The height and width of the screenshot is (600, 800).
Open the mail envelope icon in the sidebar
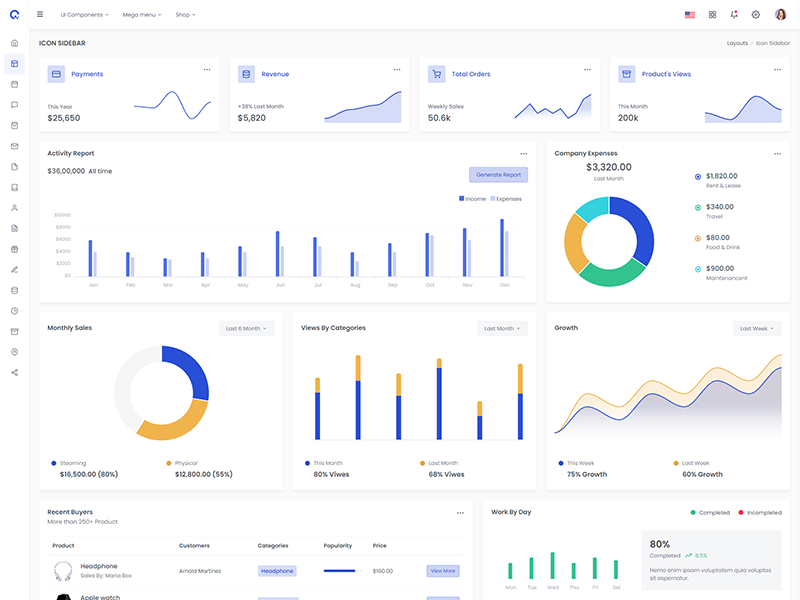pos(14,146)
